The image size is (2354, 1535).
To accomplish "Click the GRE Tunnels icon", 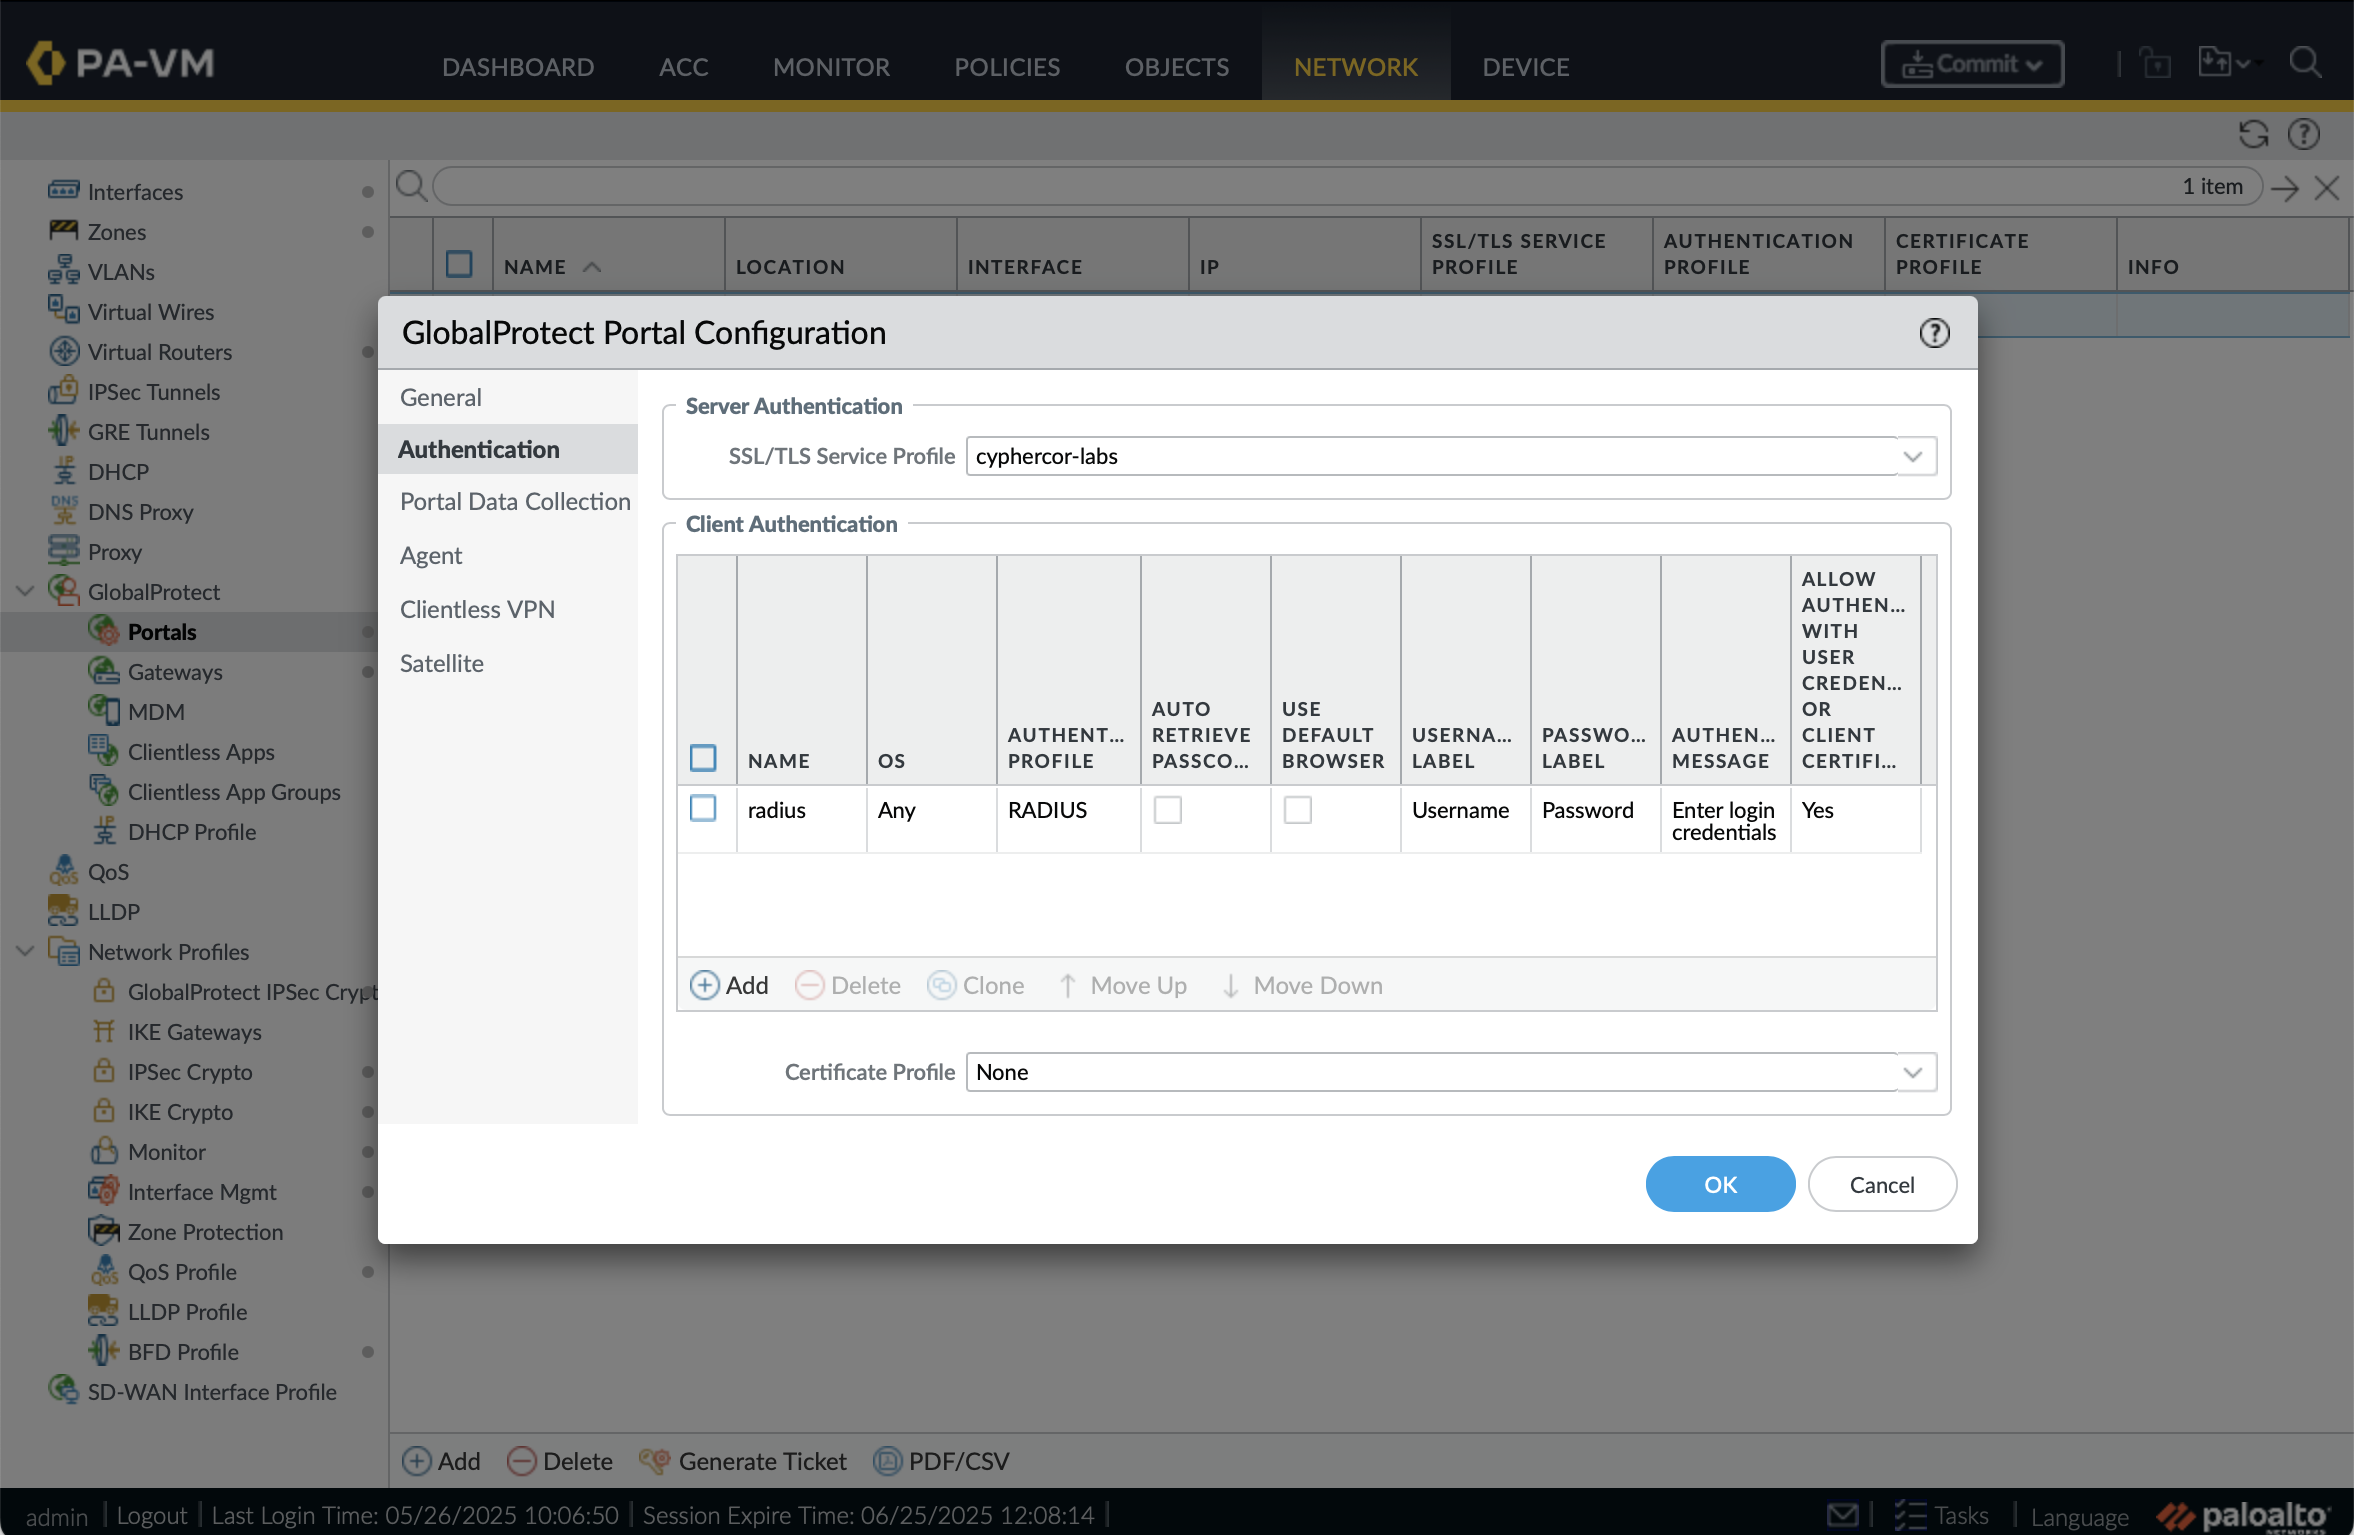I will pos(63,431).
